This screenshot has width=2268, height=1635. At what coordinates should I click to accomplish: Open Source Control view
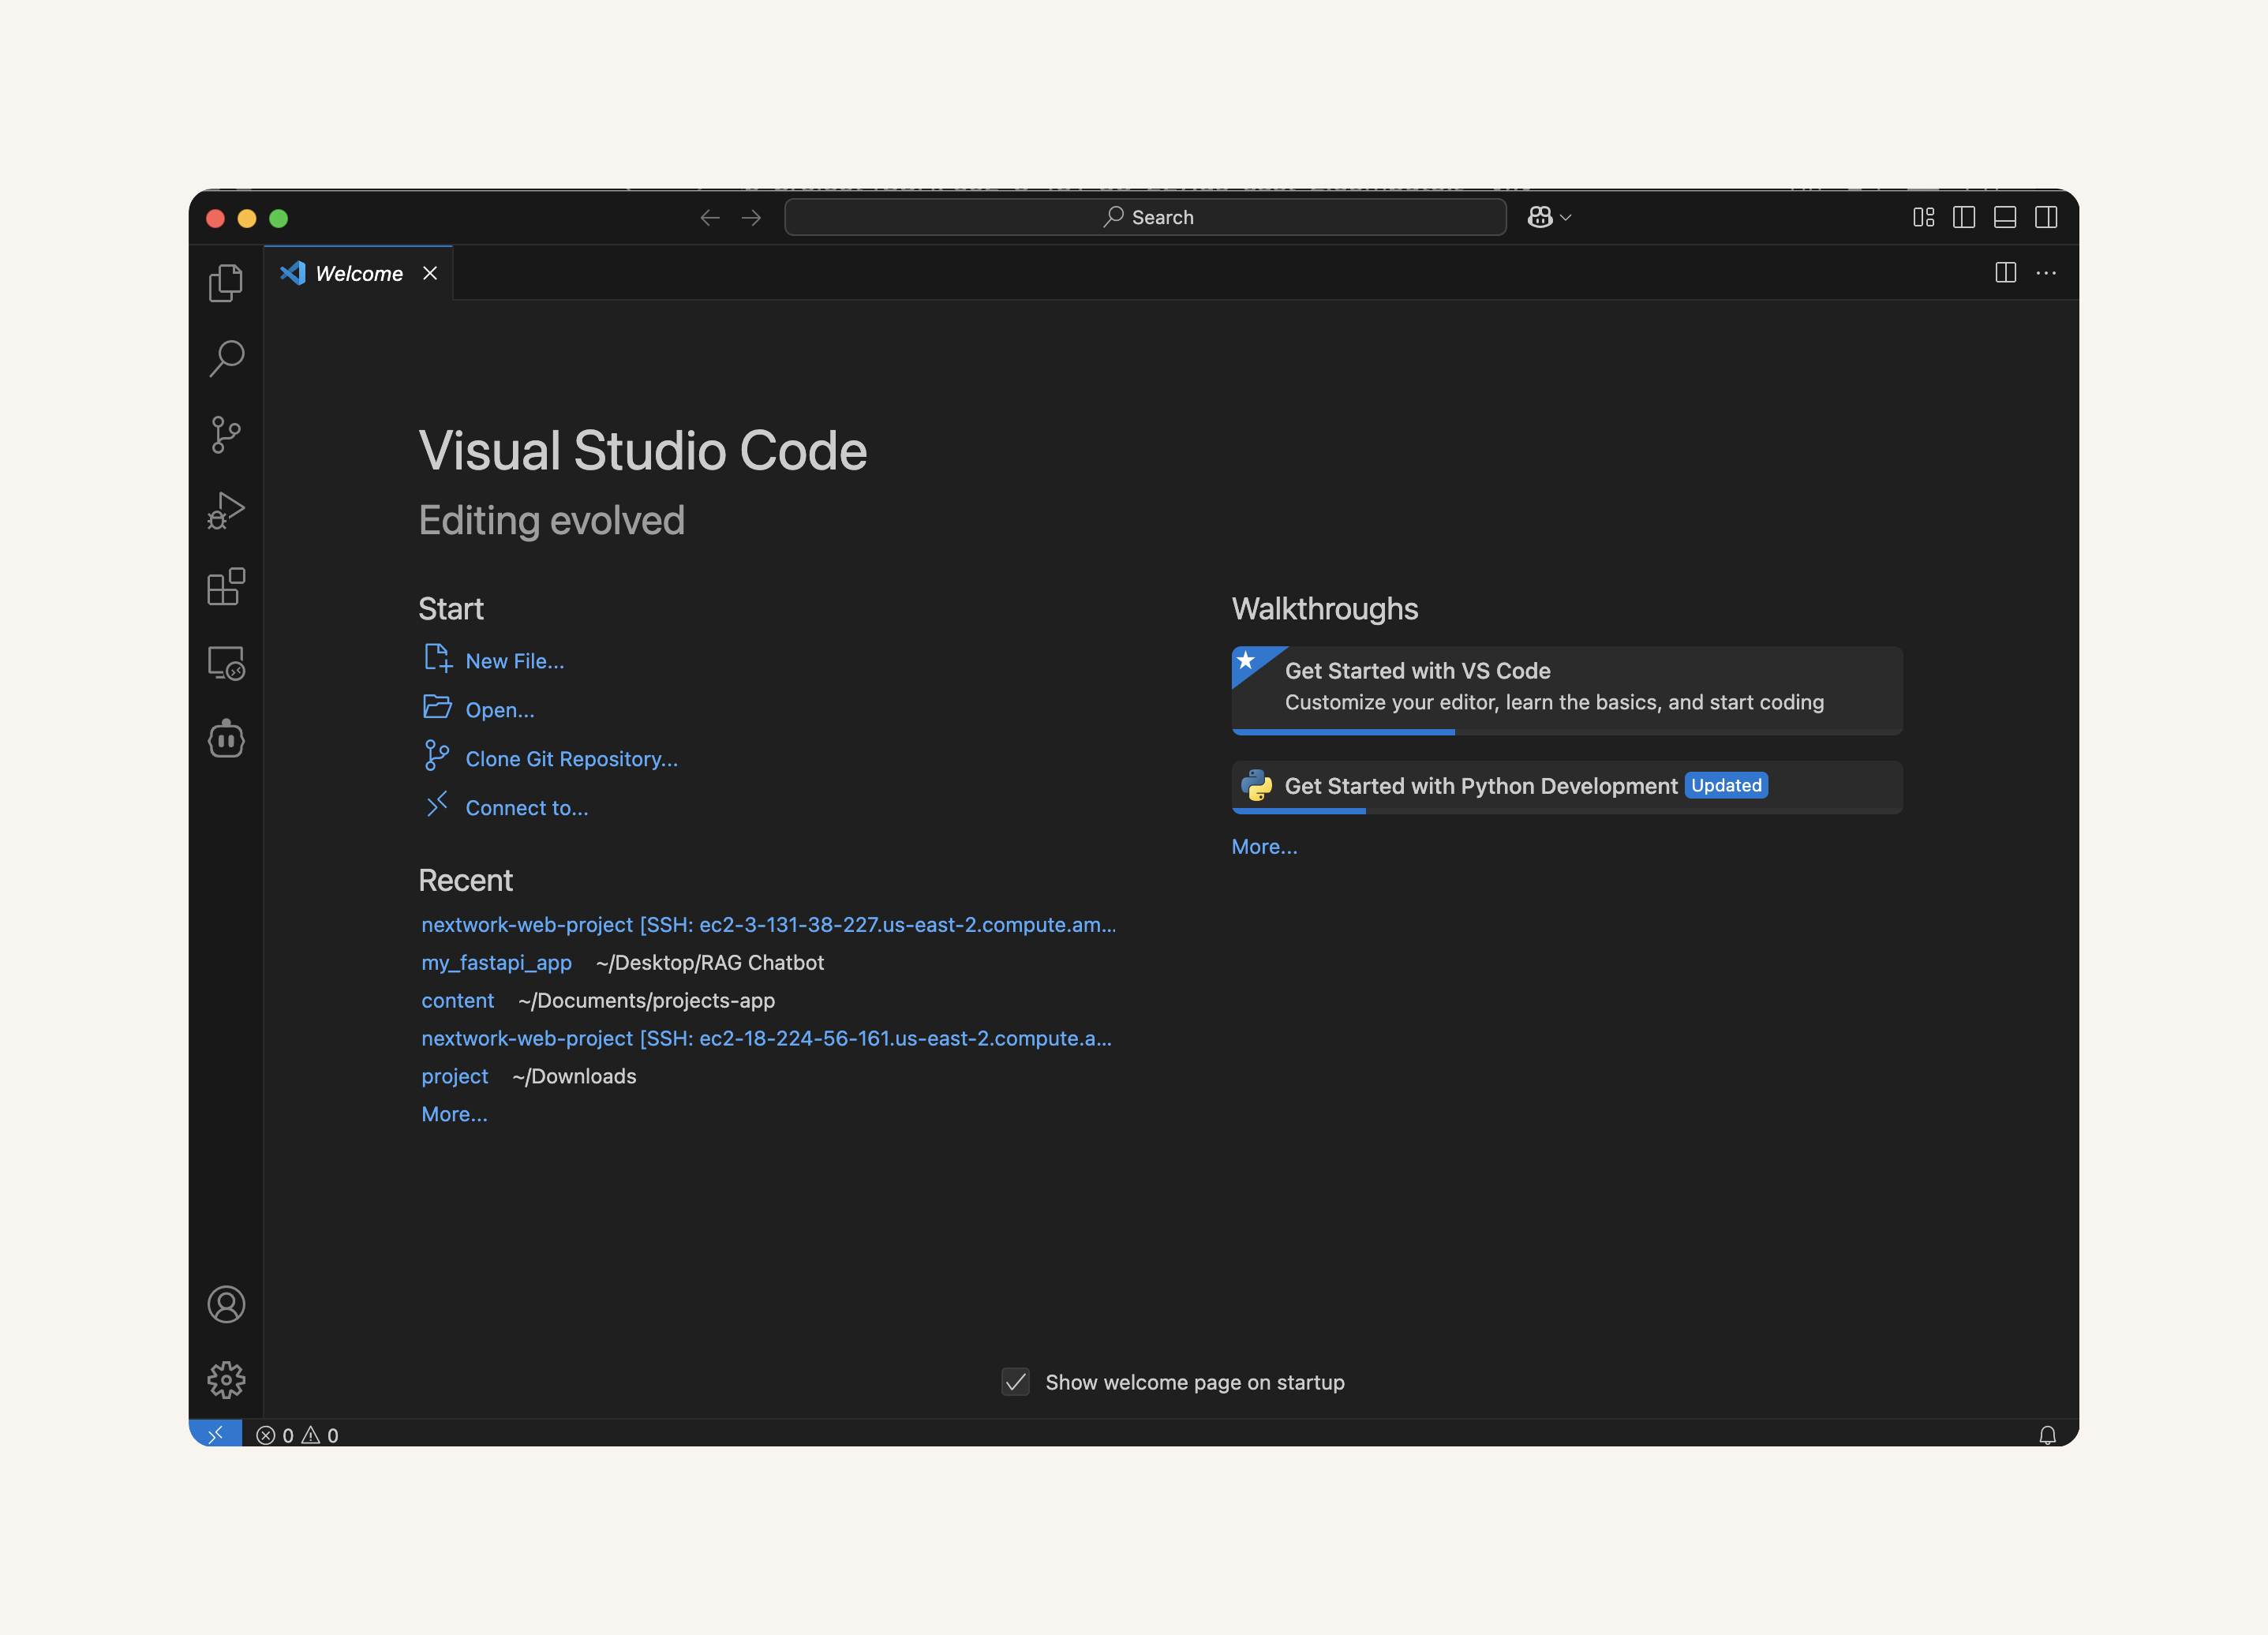coord(226,435)
